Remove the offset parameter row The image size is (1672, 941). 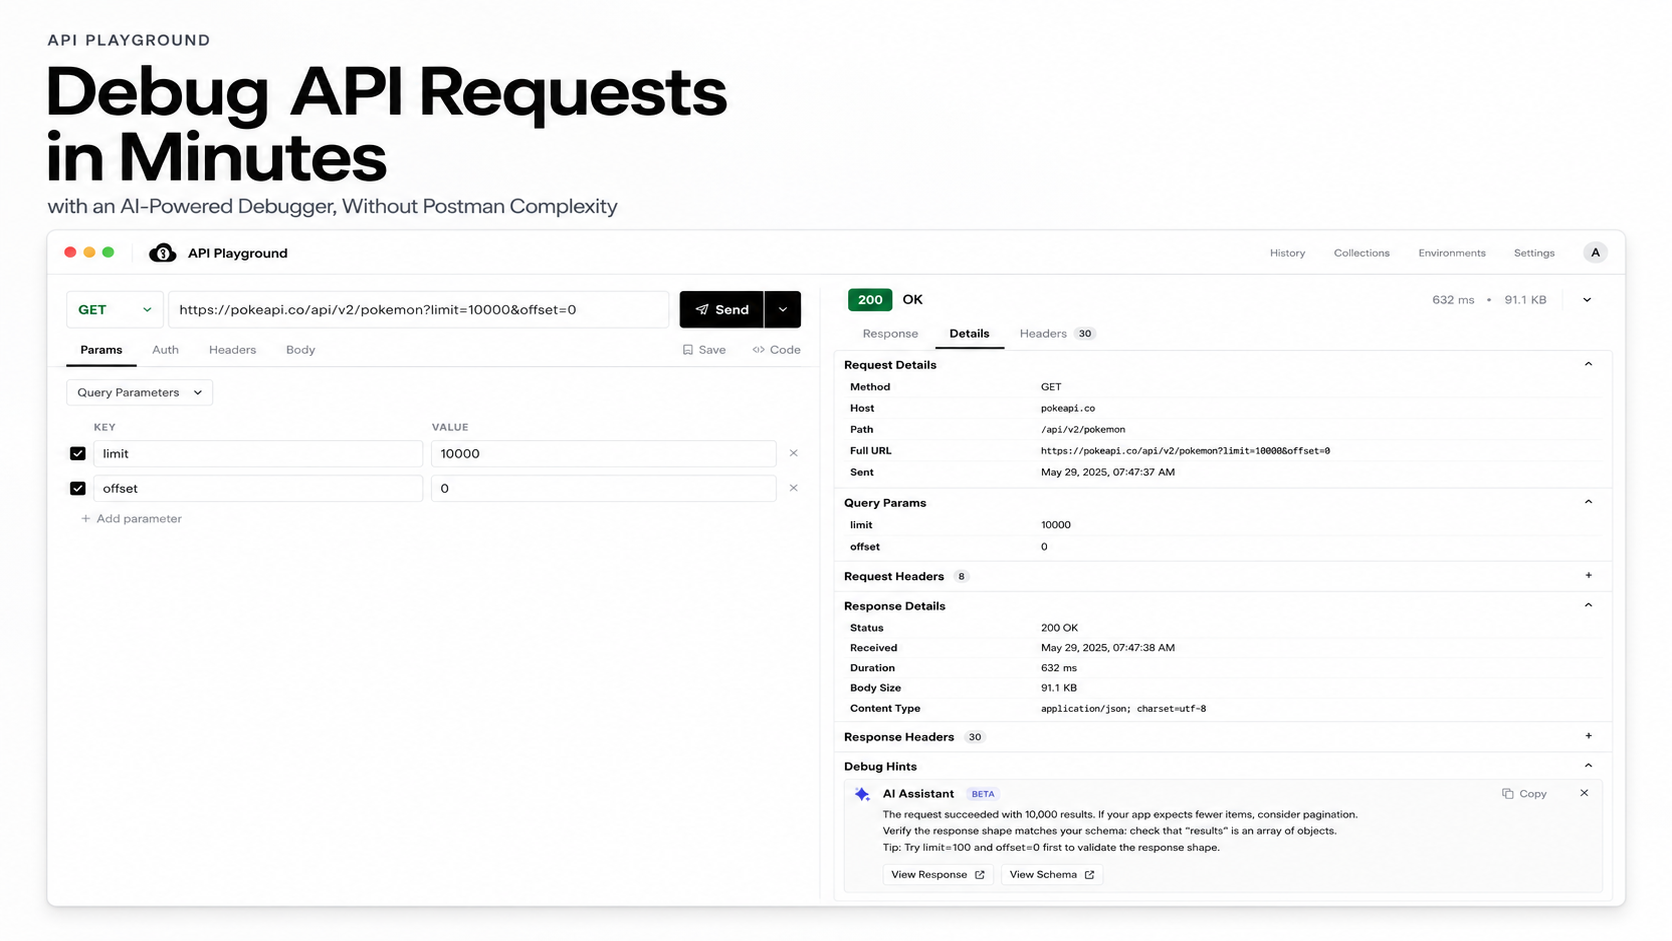coord(794,489)
